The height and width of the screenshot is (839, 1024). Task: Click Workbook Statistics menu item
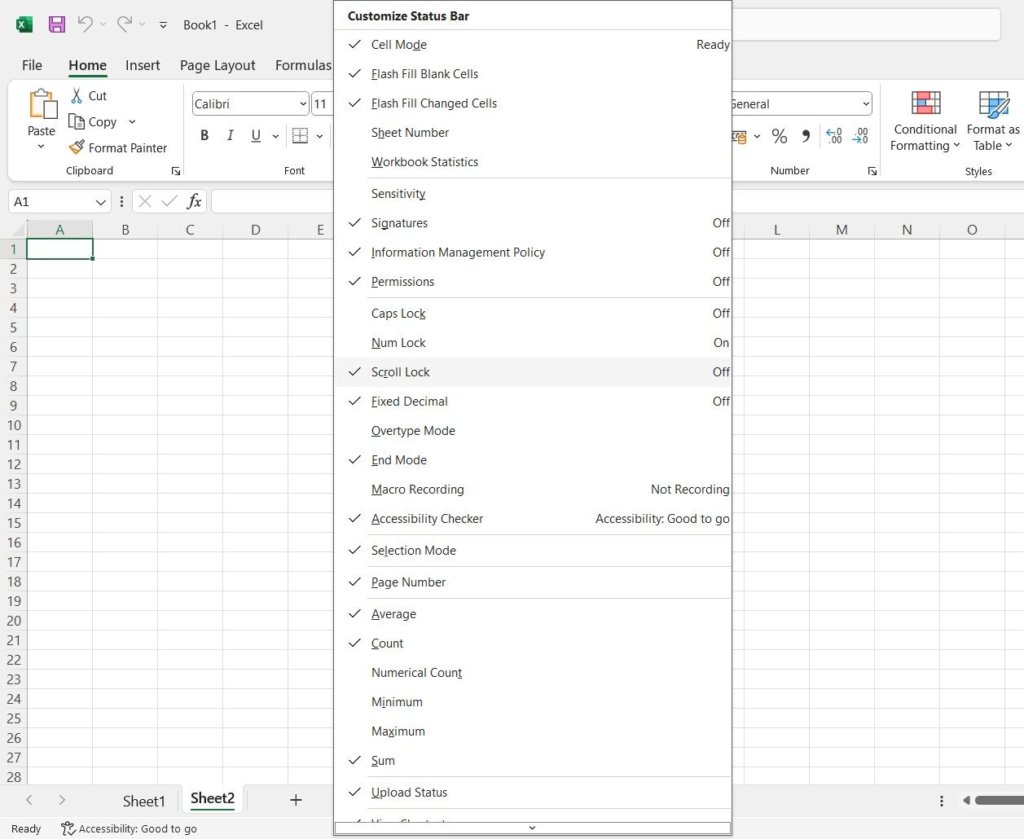pos(532,162)
